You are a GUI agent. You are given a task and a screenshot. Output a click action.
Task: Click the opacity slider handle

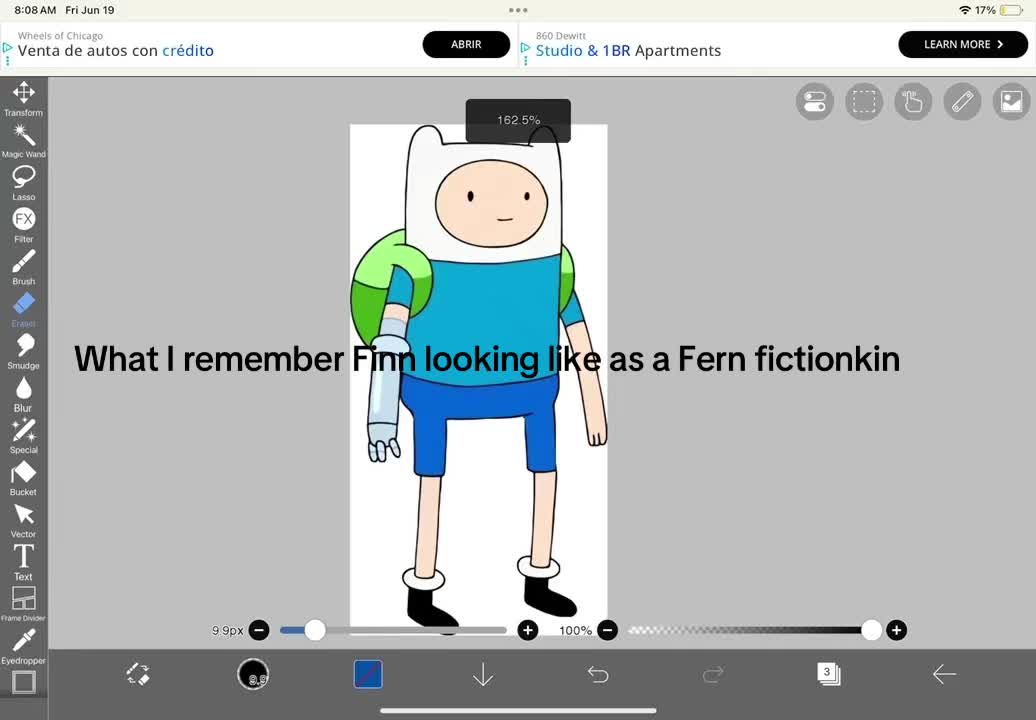871,630
